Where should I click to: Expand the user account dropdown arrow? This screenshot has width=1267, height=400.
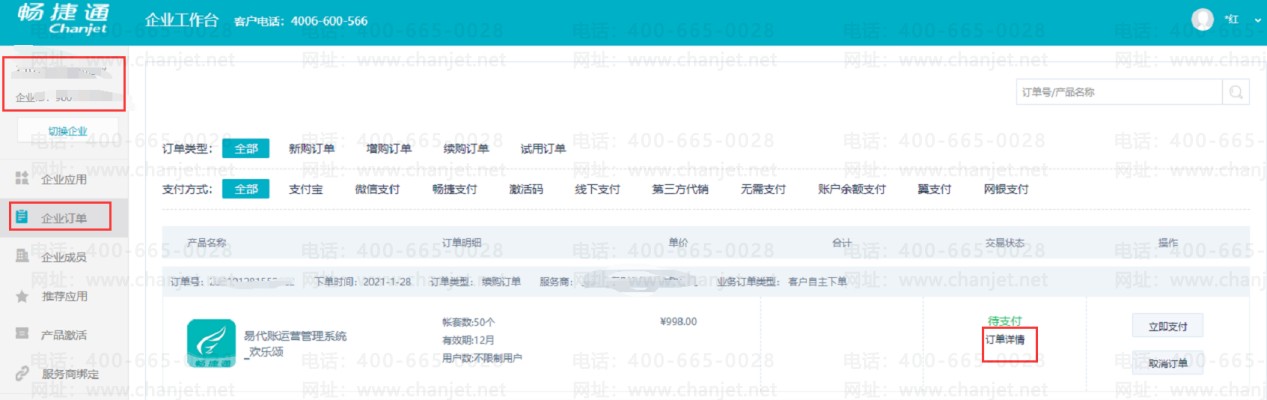(x=1258, y=20)
